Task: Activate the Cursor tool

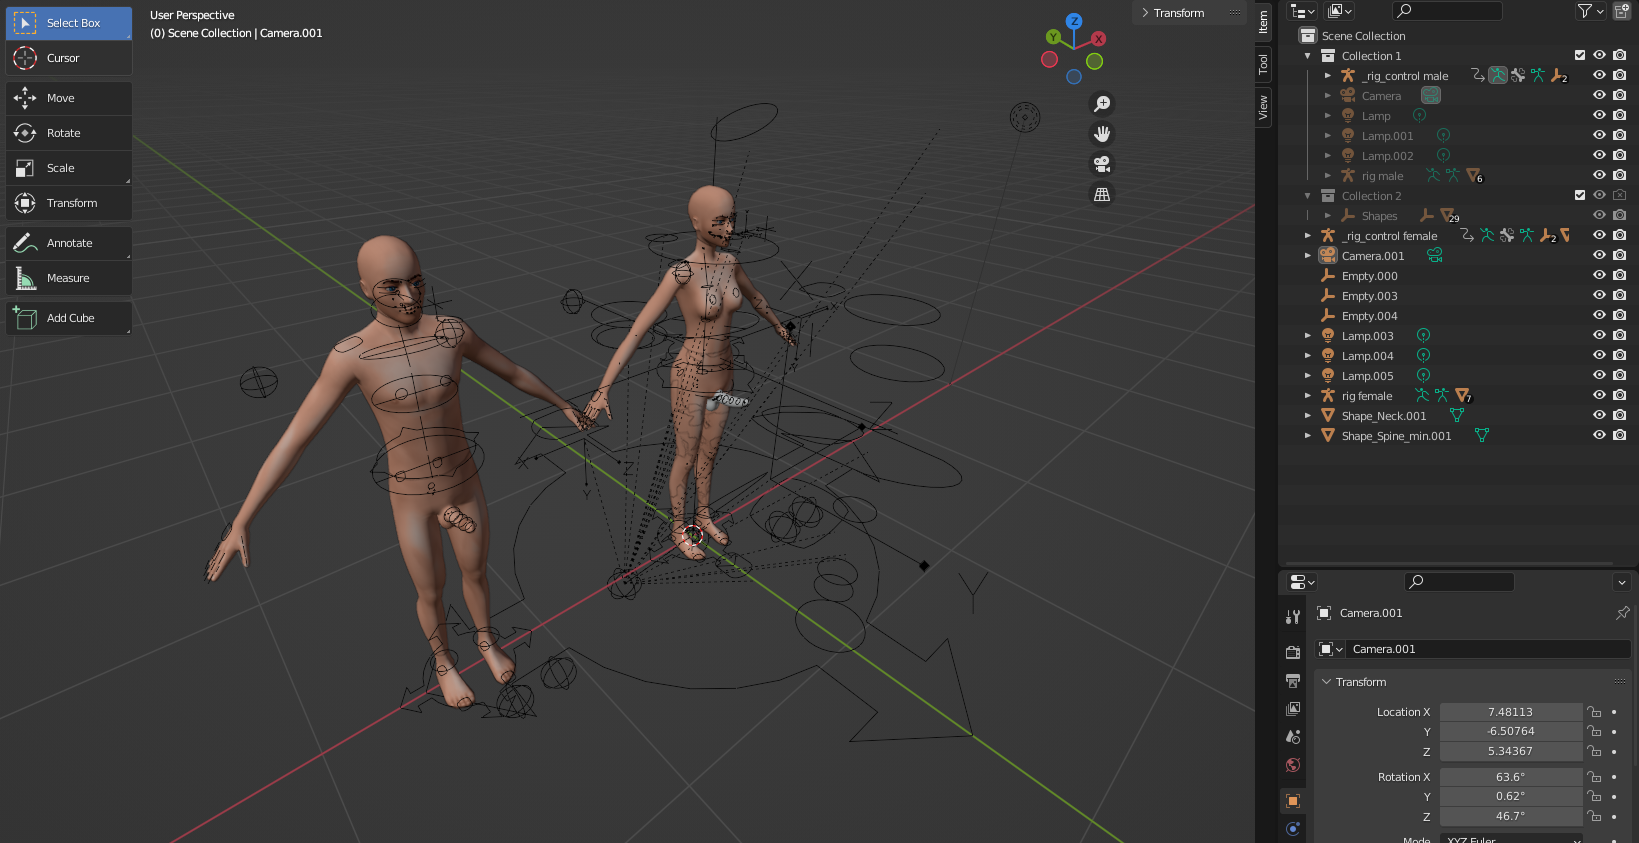Action: [x=69, y=58]
